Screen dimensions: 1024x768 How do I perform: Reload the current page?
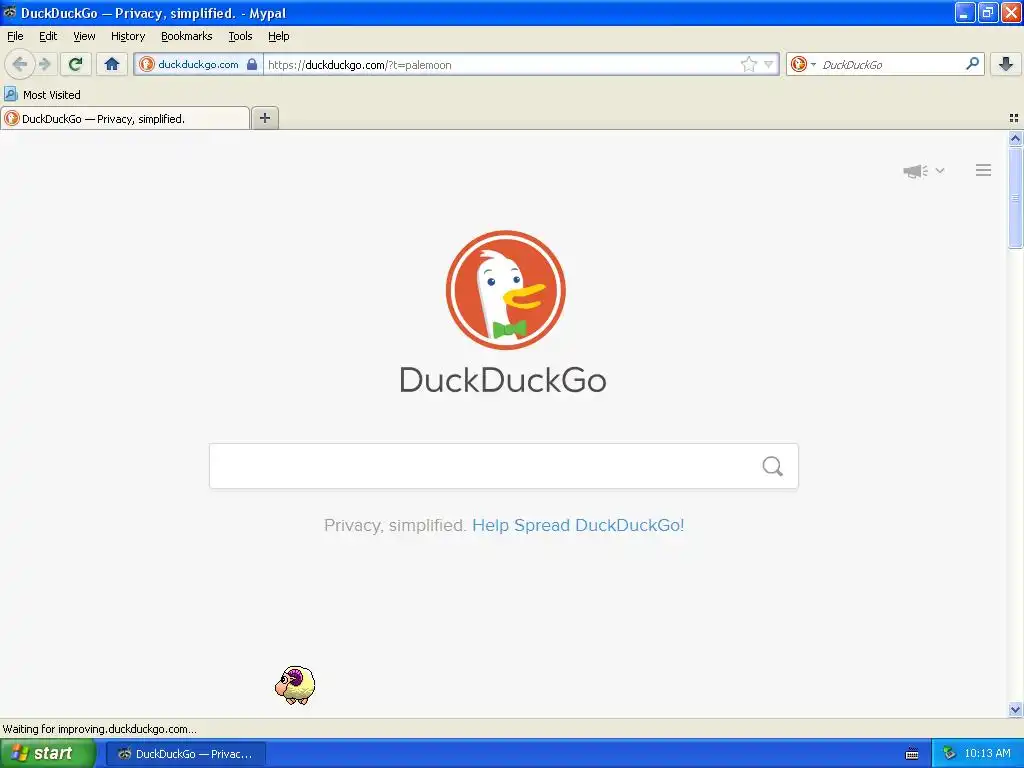76,64
